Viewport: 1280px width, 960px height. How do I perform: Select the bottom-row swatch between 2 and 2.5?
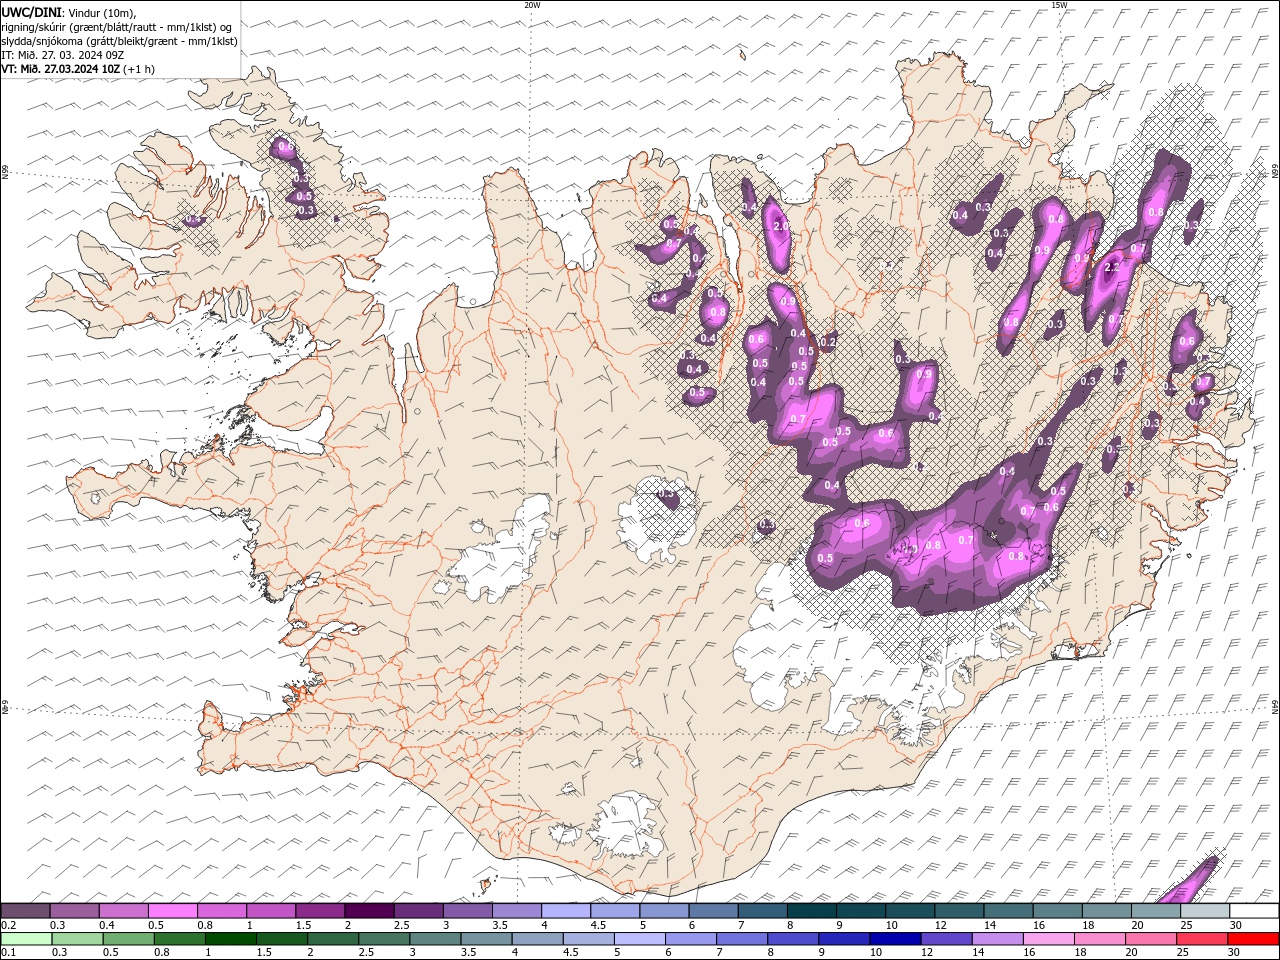[x=334, y=939]
